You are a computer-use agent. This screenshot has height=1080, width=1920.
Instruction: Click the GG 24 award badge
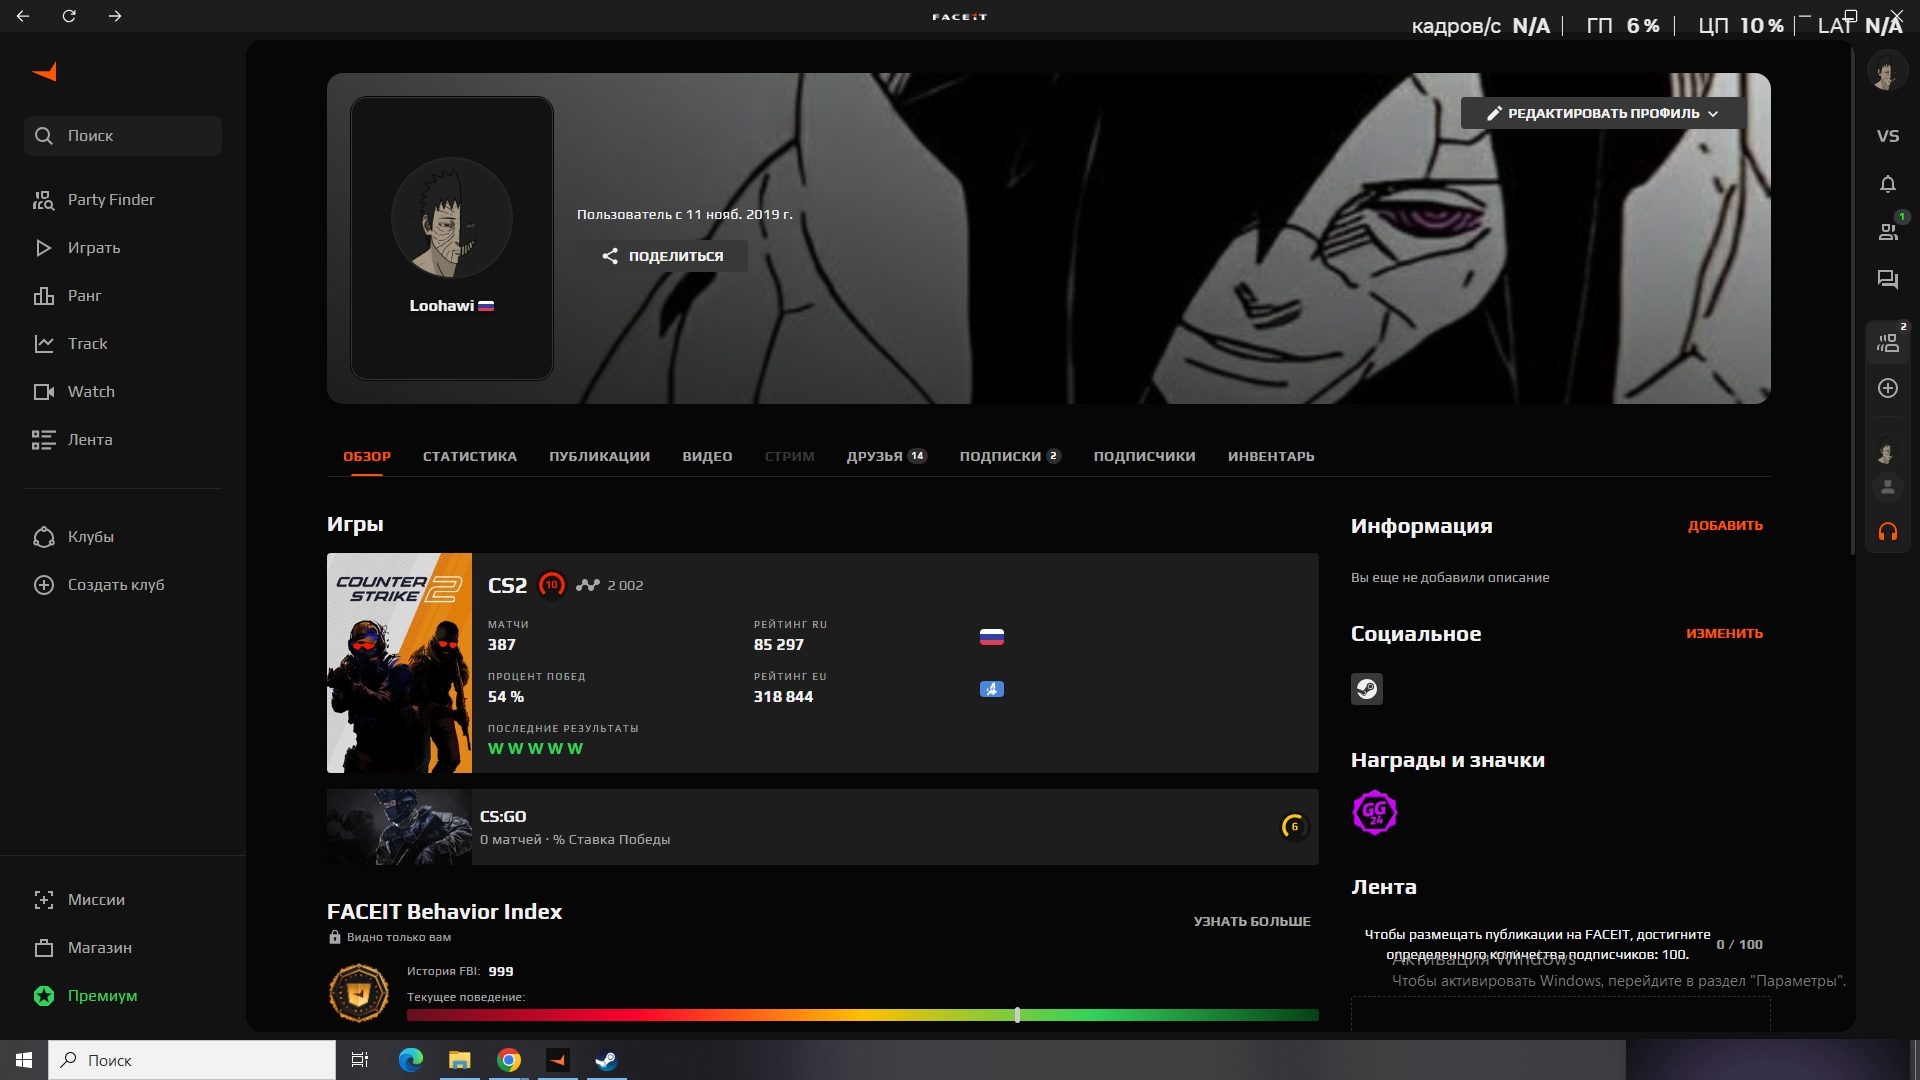click(1374, 812)
